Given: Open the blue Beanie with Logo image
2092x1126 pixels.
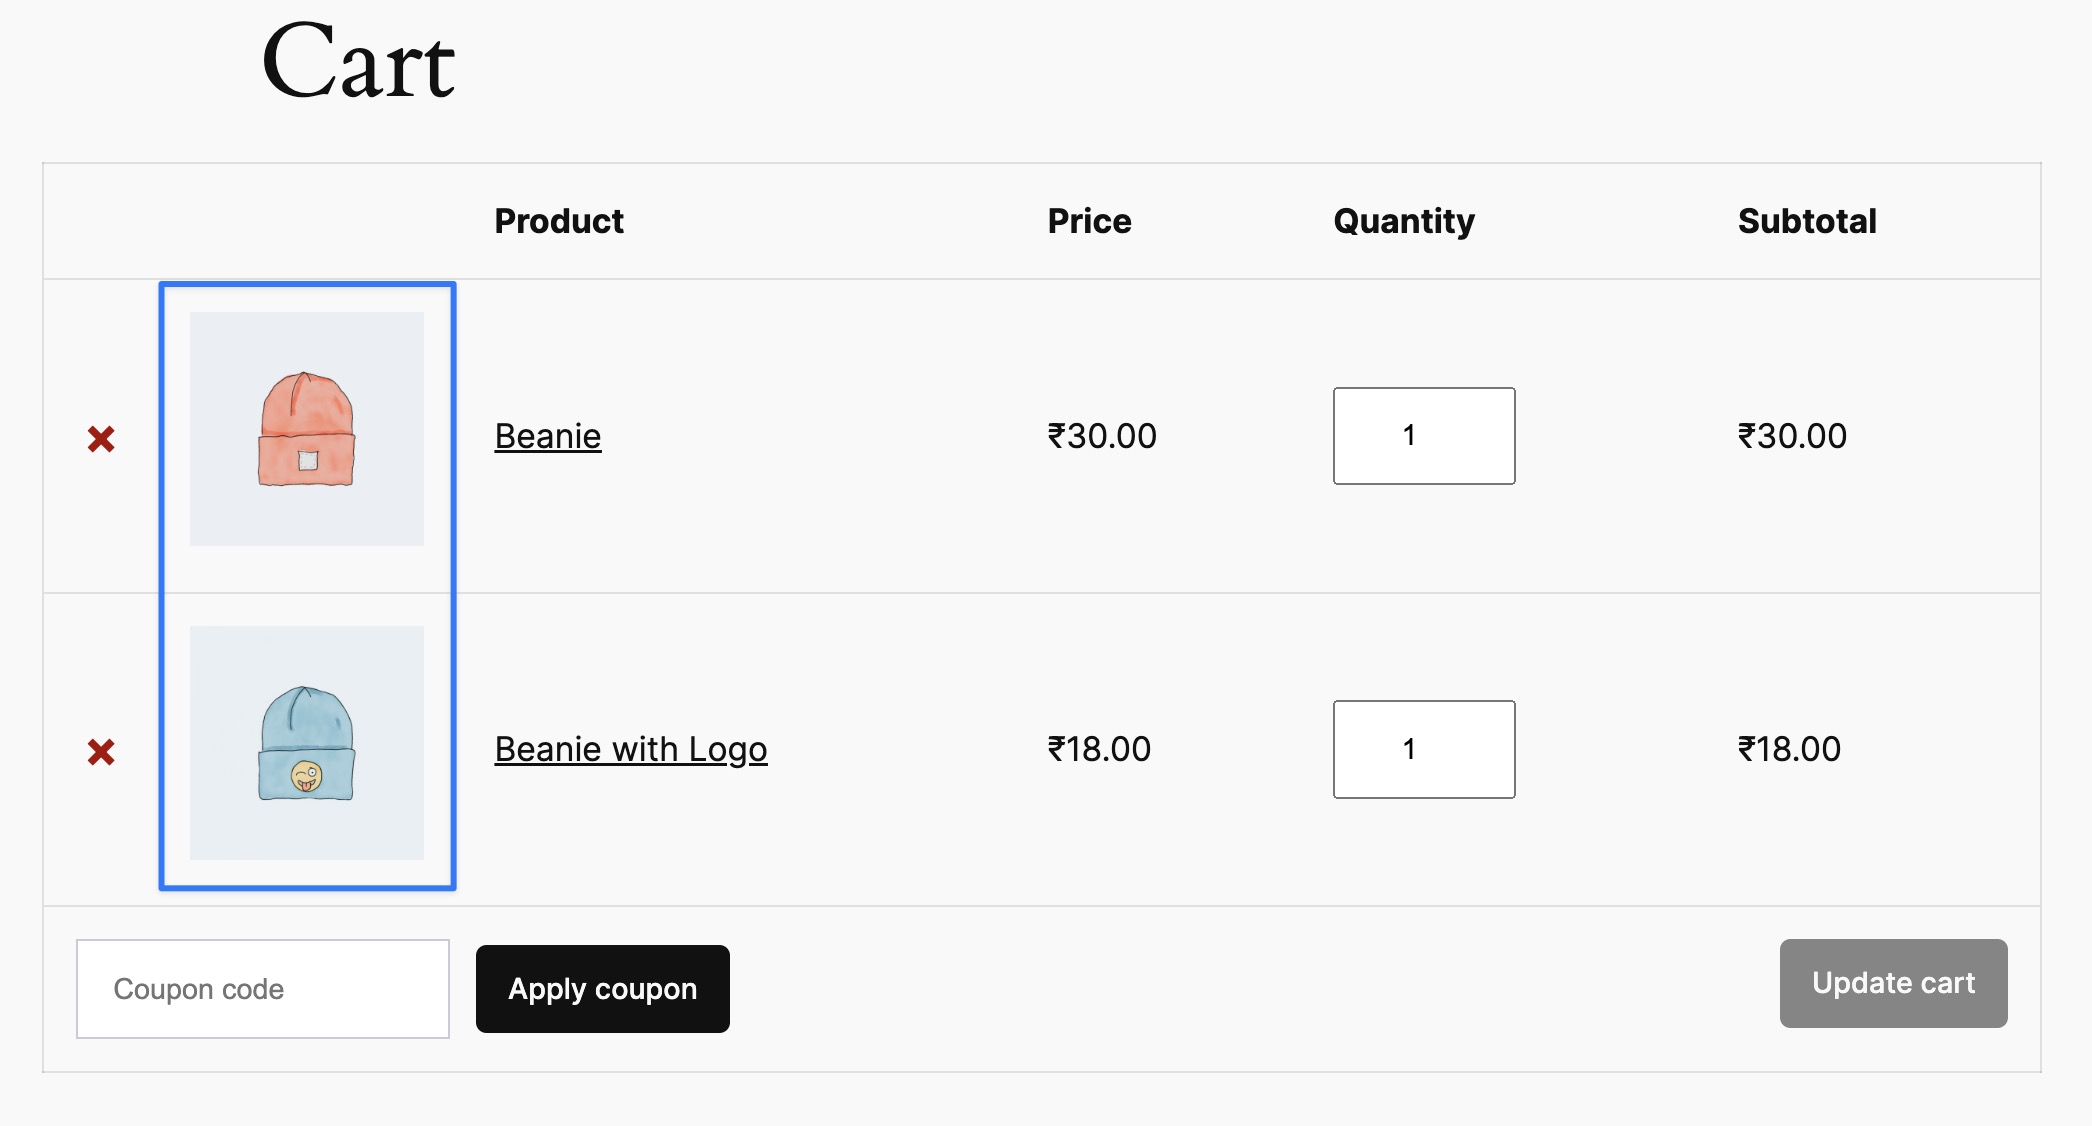Looking at the screenshot, I should tap(307, 743).
